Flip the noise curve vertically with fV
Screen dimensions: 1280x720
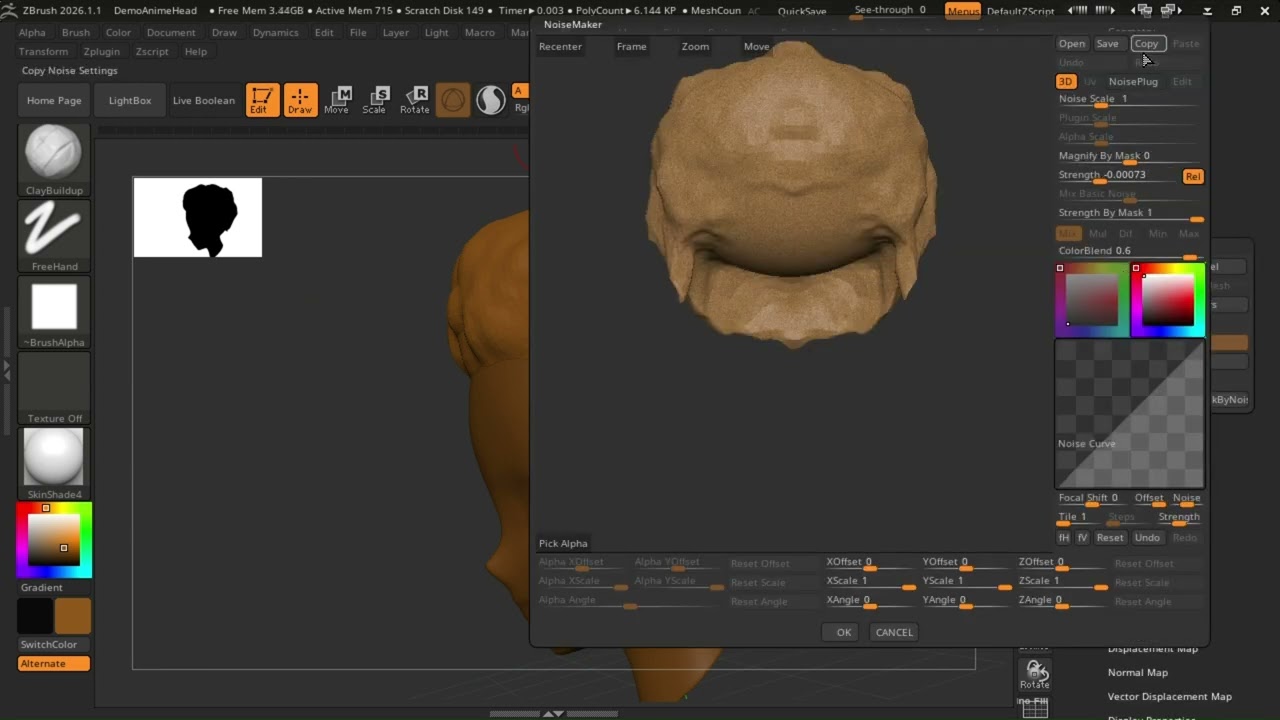[1082, 537]
